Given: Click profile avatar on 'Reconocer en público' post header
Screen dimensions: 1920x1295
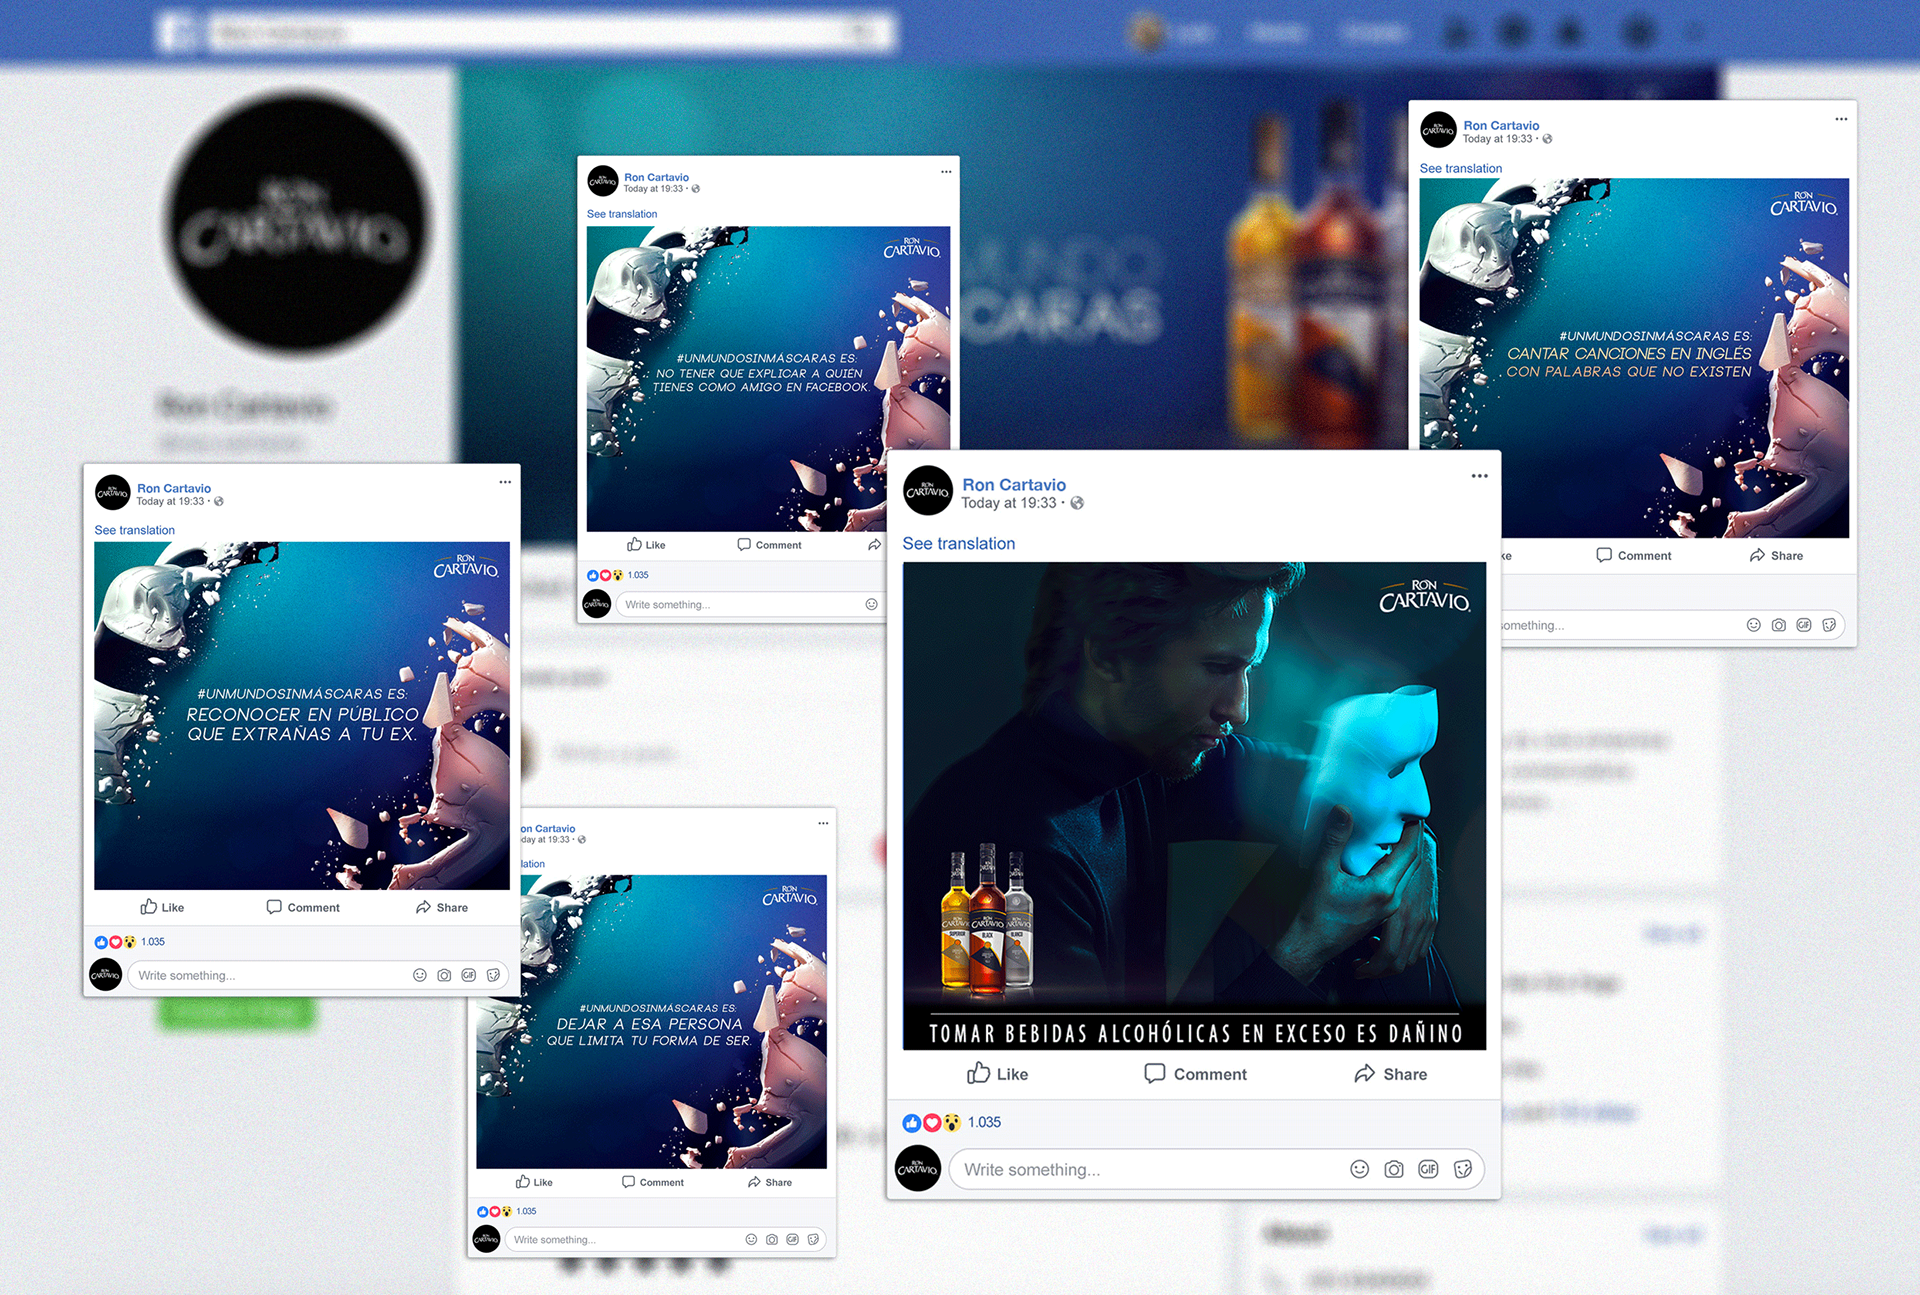Looking at the screenshot, I should coord(113,493).
